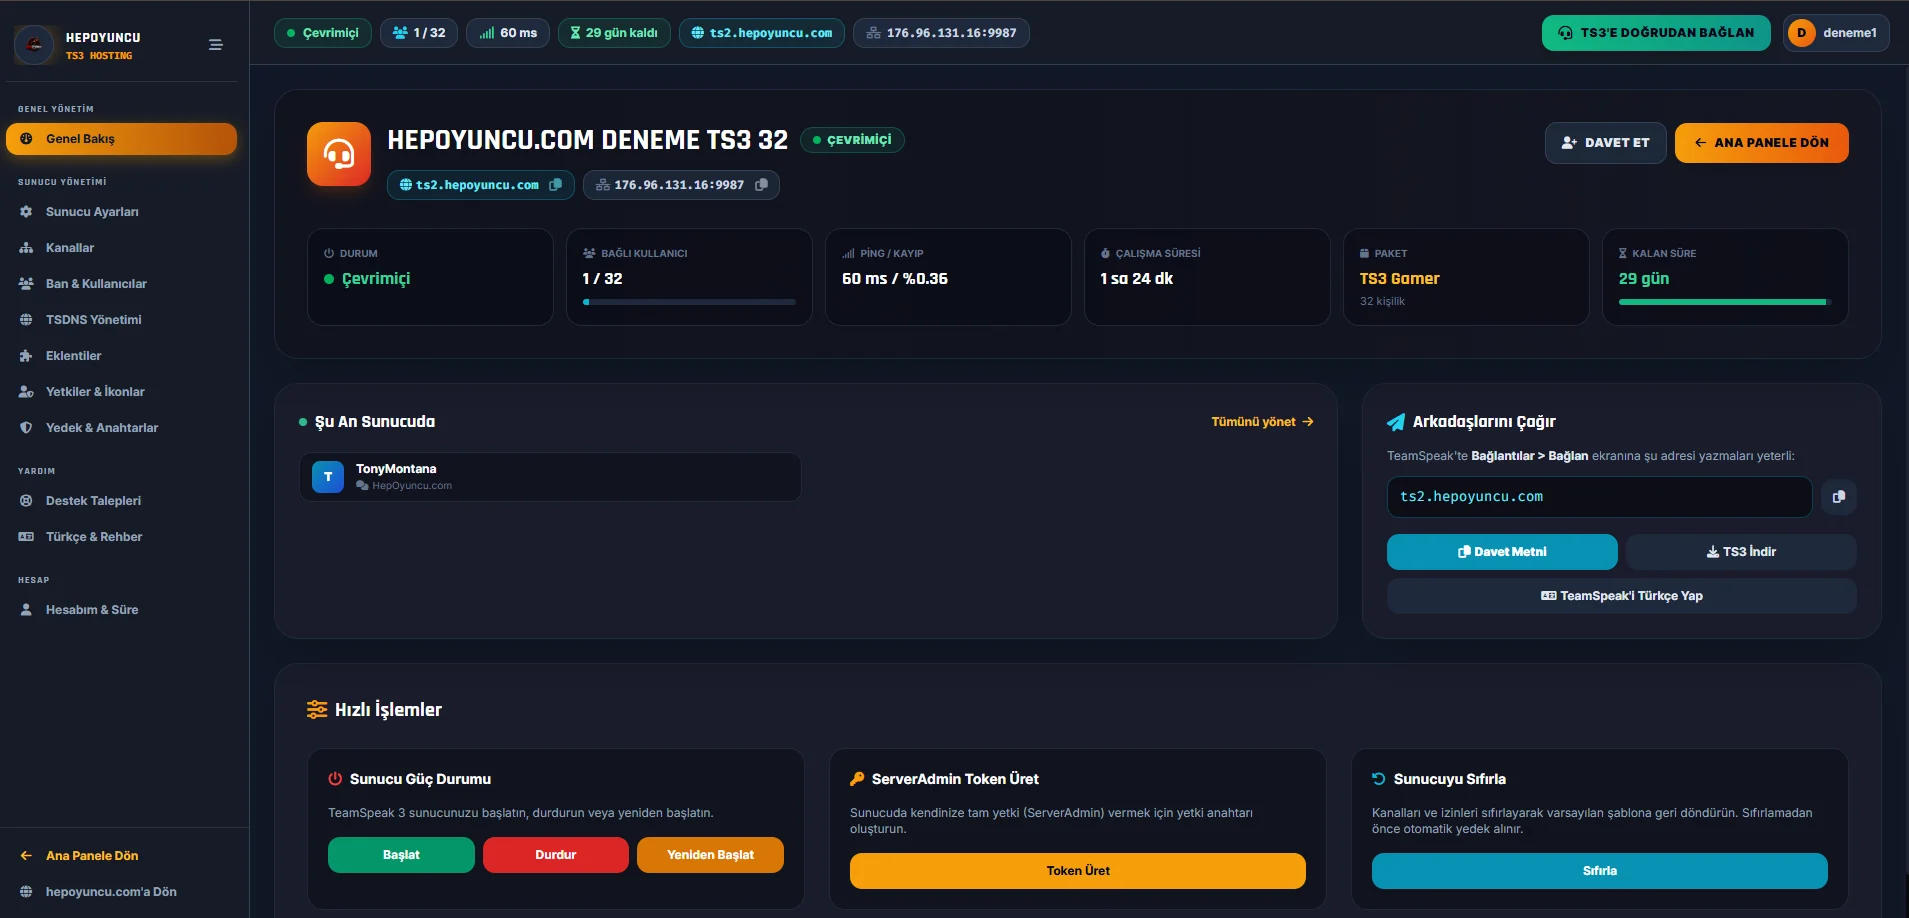Image resolution: width=1909 pixels, height=918 pixels.
Task: Copy the ts2.hepoyuncu.com address in server header
Action: click(x=556, y=185)
